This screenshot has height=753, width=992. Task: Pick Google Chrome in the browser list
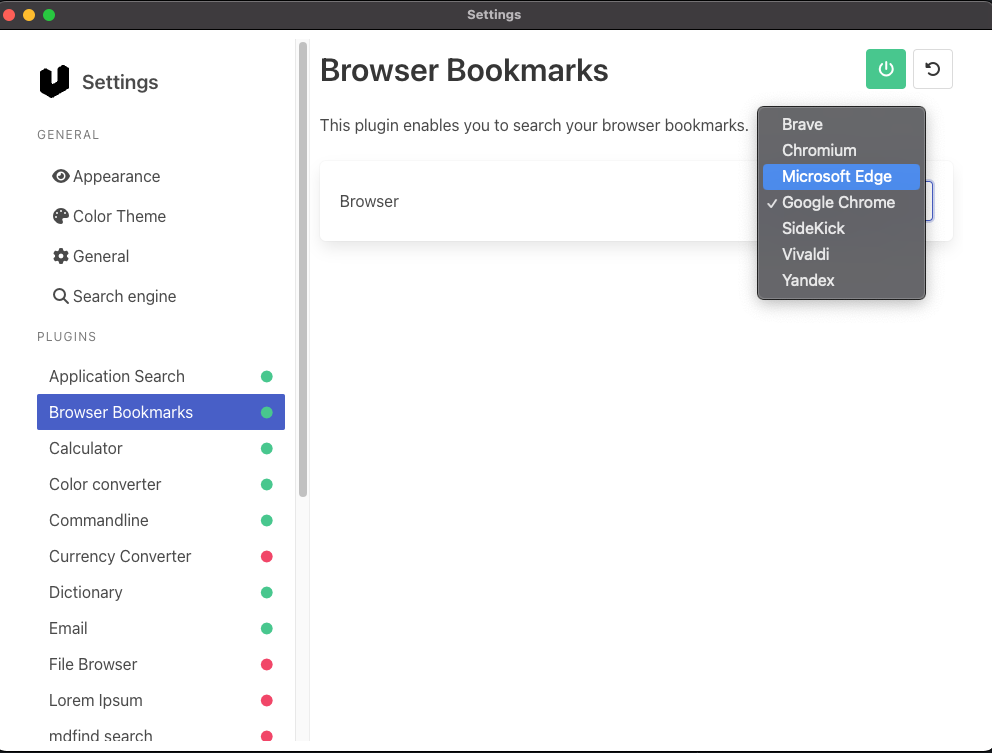[x=841, y=202]
